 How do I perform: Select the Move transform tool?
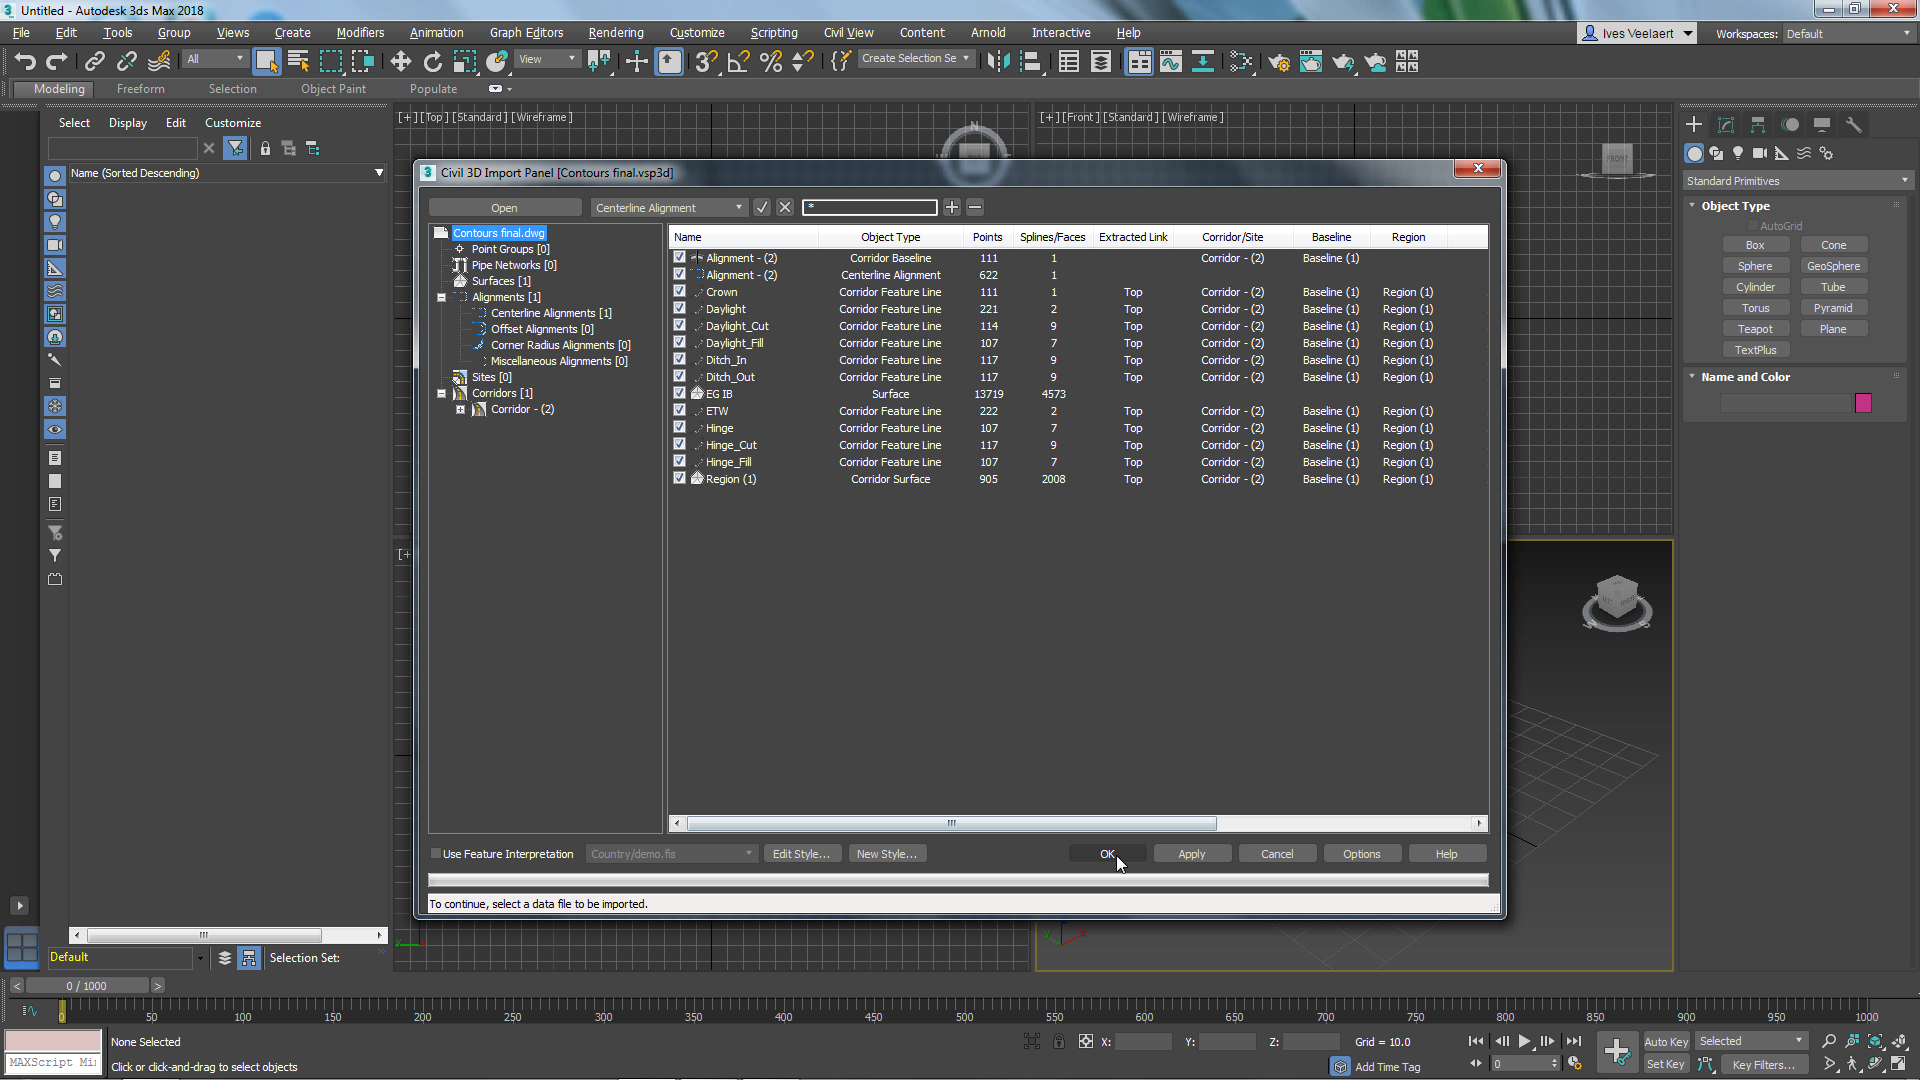coord(400,62)
